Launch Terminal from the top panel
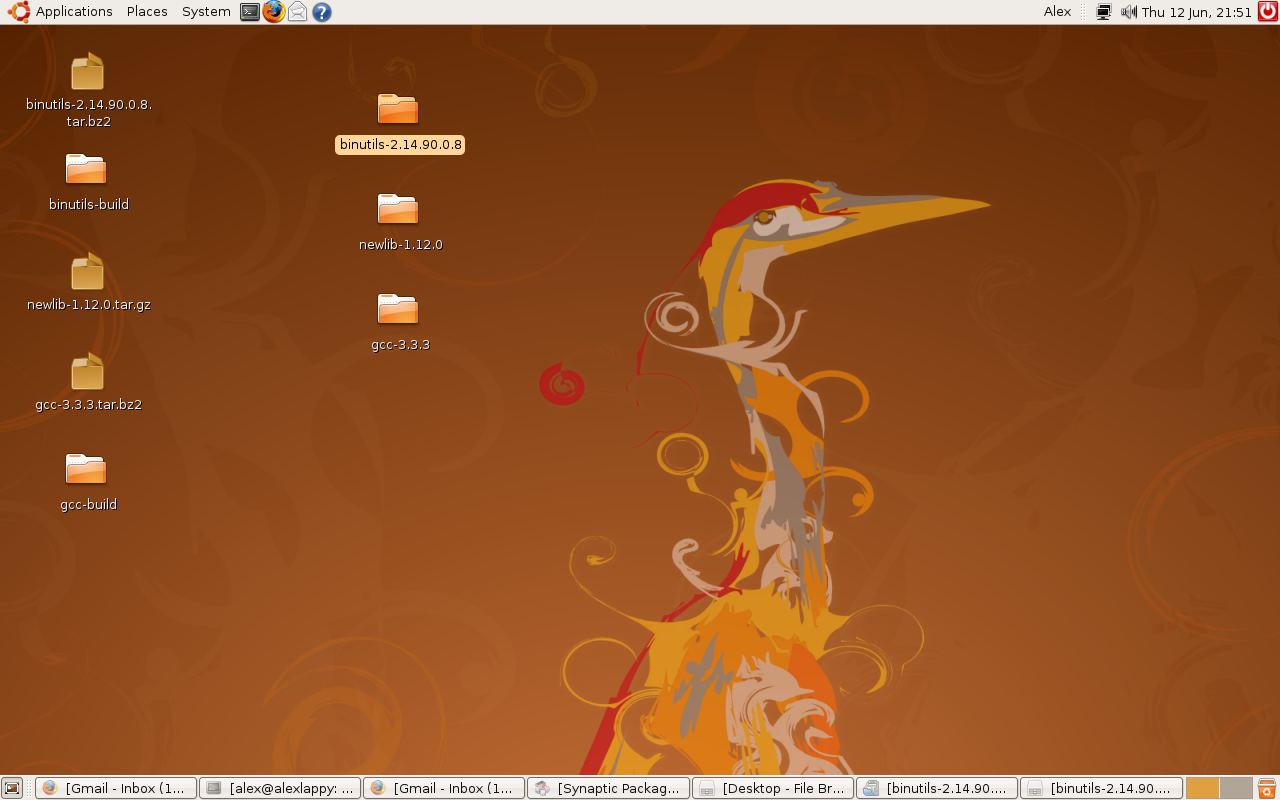This screenshot has width=1280, height=800. tap(250, 12)
